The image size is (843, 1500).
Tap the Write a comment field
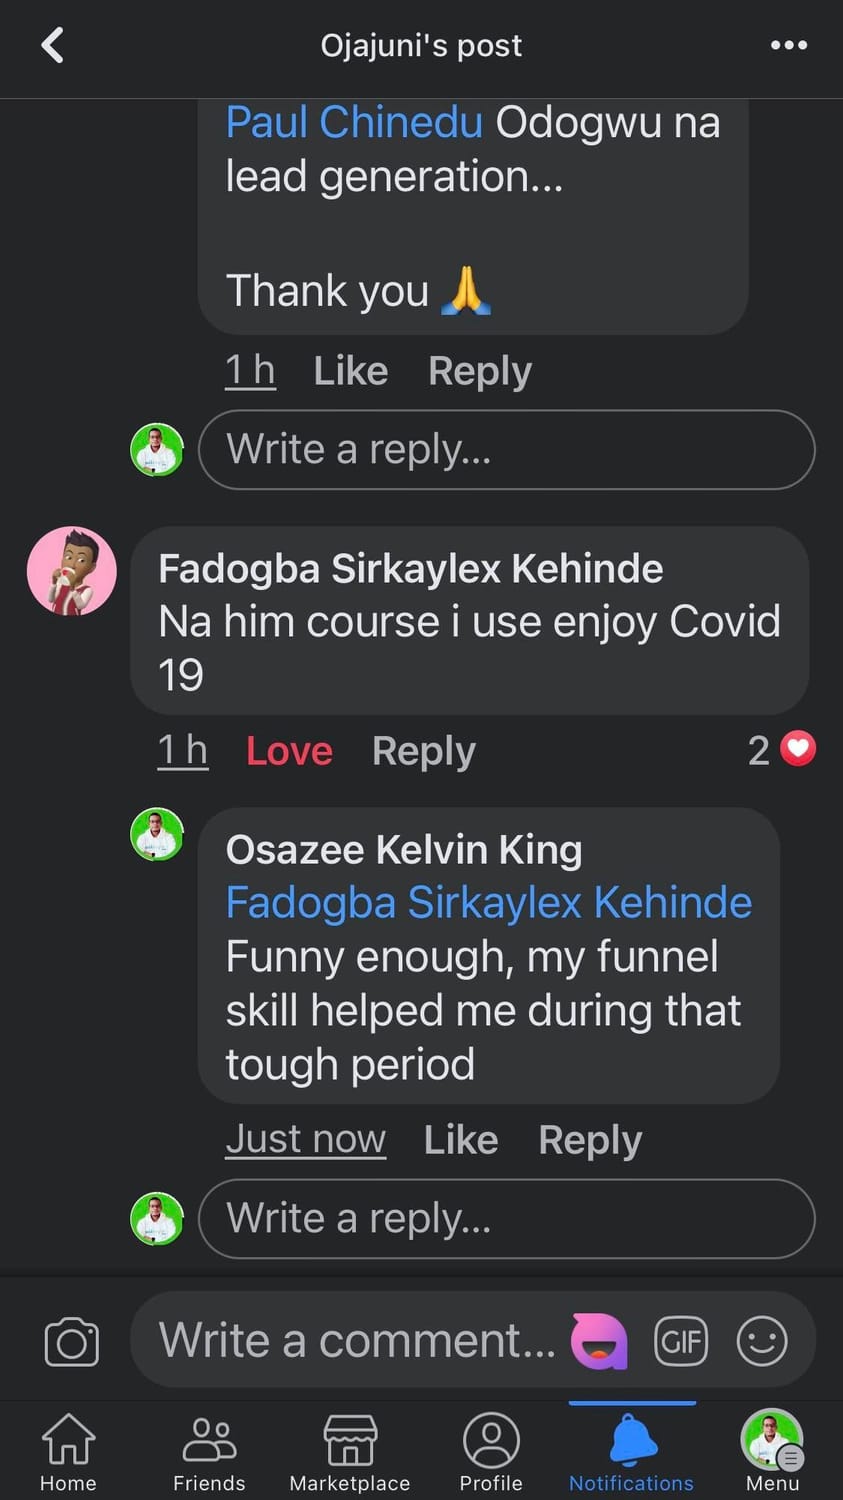356,1341
